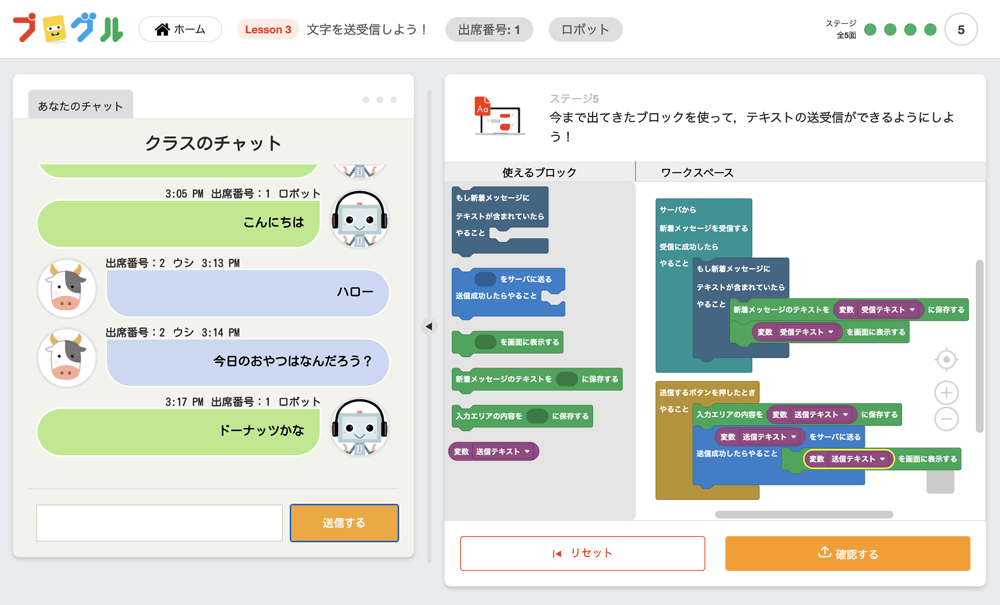Click the 今日のおやつはなんだろう？ message

(248, 362)
